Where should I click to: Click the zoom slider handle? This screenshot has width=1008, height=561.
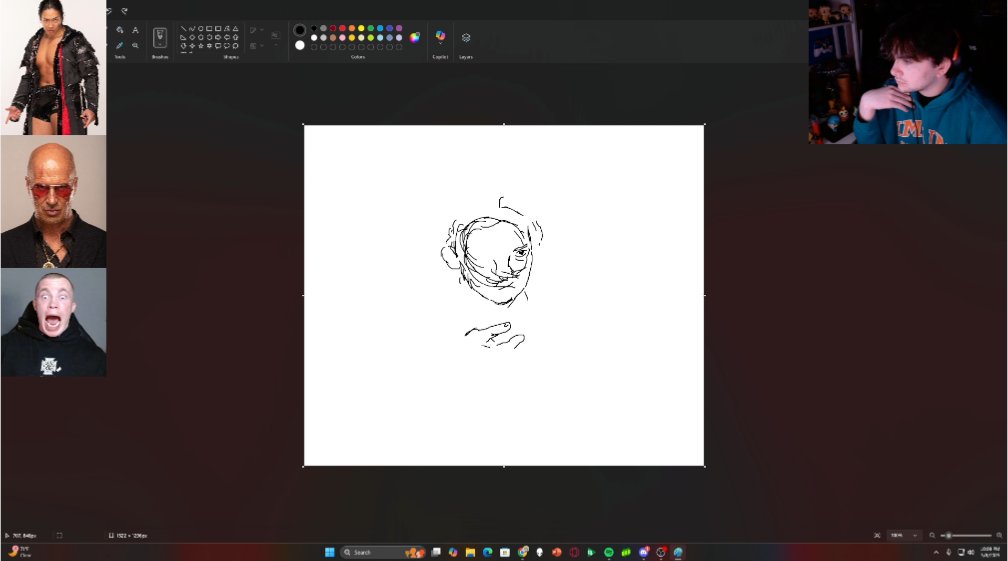point(948,535)
